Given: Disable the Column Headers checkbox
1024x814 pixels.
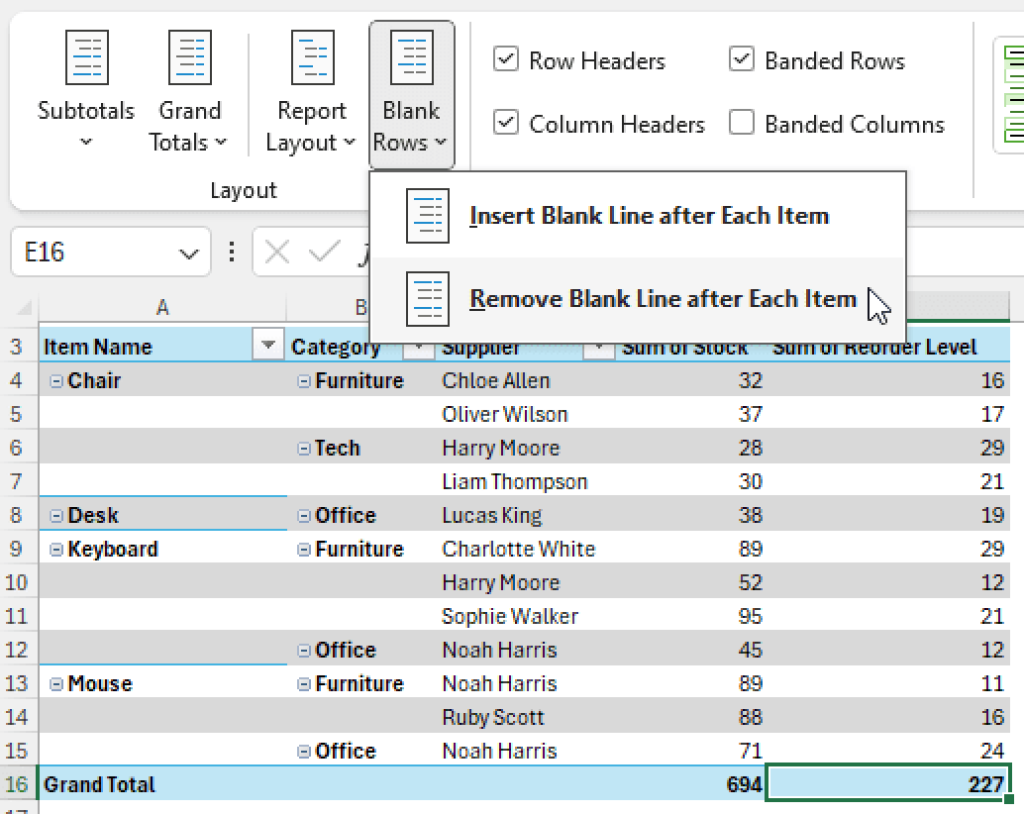Looking at the screenshot, I should pyautogui.click(x=505, y=124).
